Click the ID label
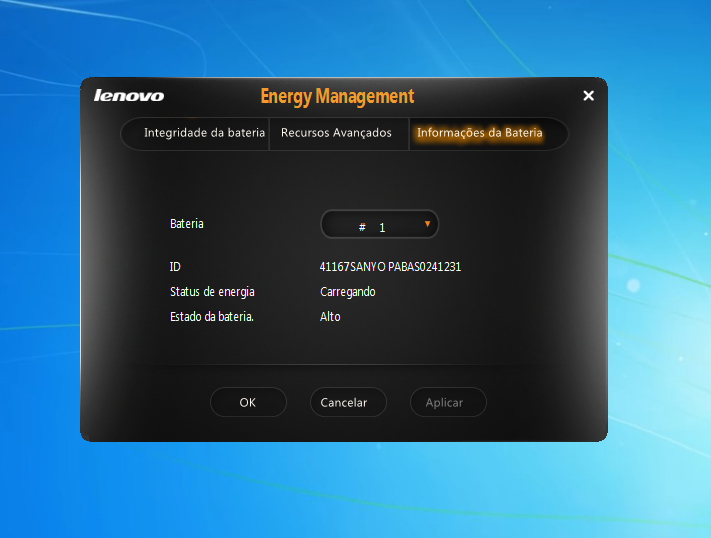Image resolution: width=711 pixels, height=538 pixels. (175, 267)
